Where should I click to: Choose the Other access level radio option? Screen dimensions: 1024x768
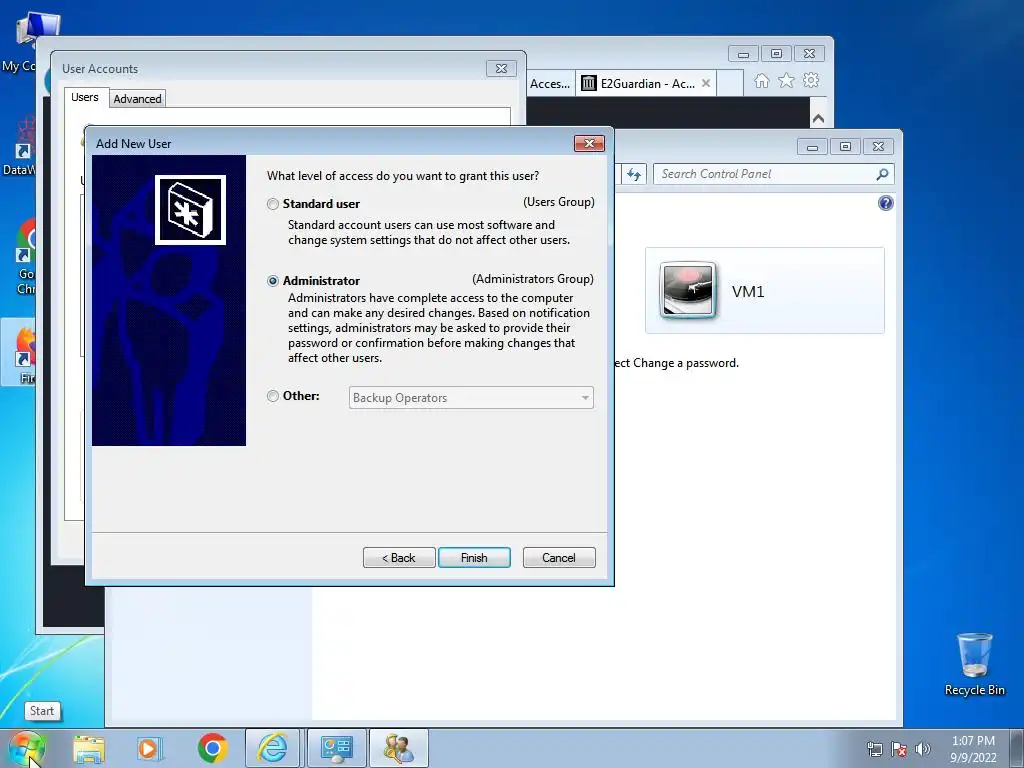point(273,396)
